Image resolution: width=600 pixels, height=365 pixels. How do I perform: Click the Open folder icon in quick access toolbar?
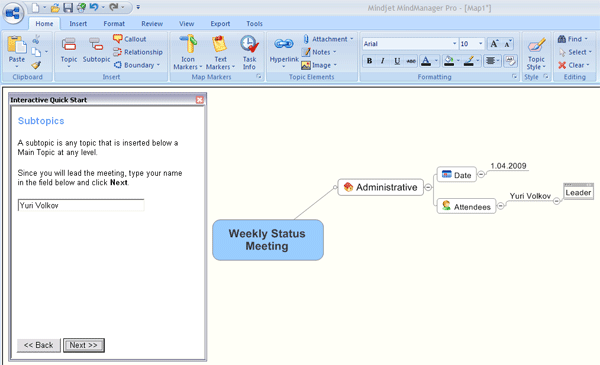click(55, 7)
